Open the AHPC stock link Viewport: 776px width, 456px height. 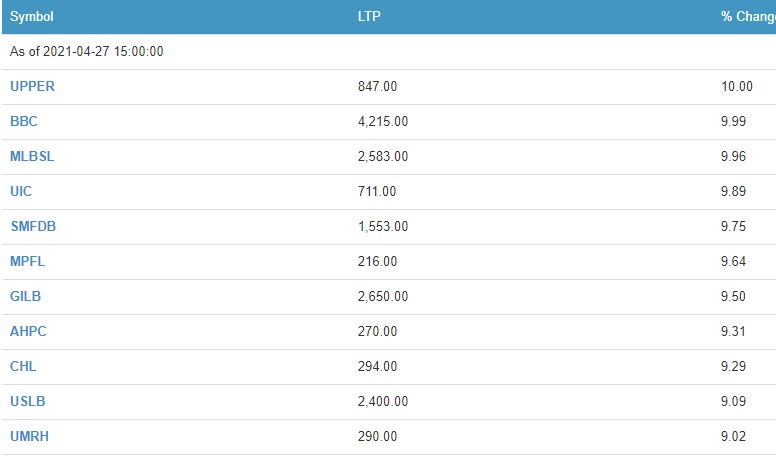point(27,332)
